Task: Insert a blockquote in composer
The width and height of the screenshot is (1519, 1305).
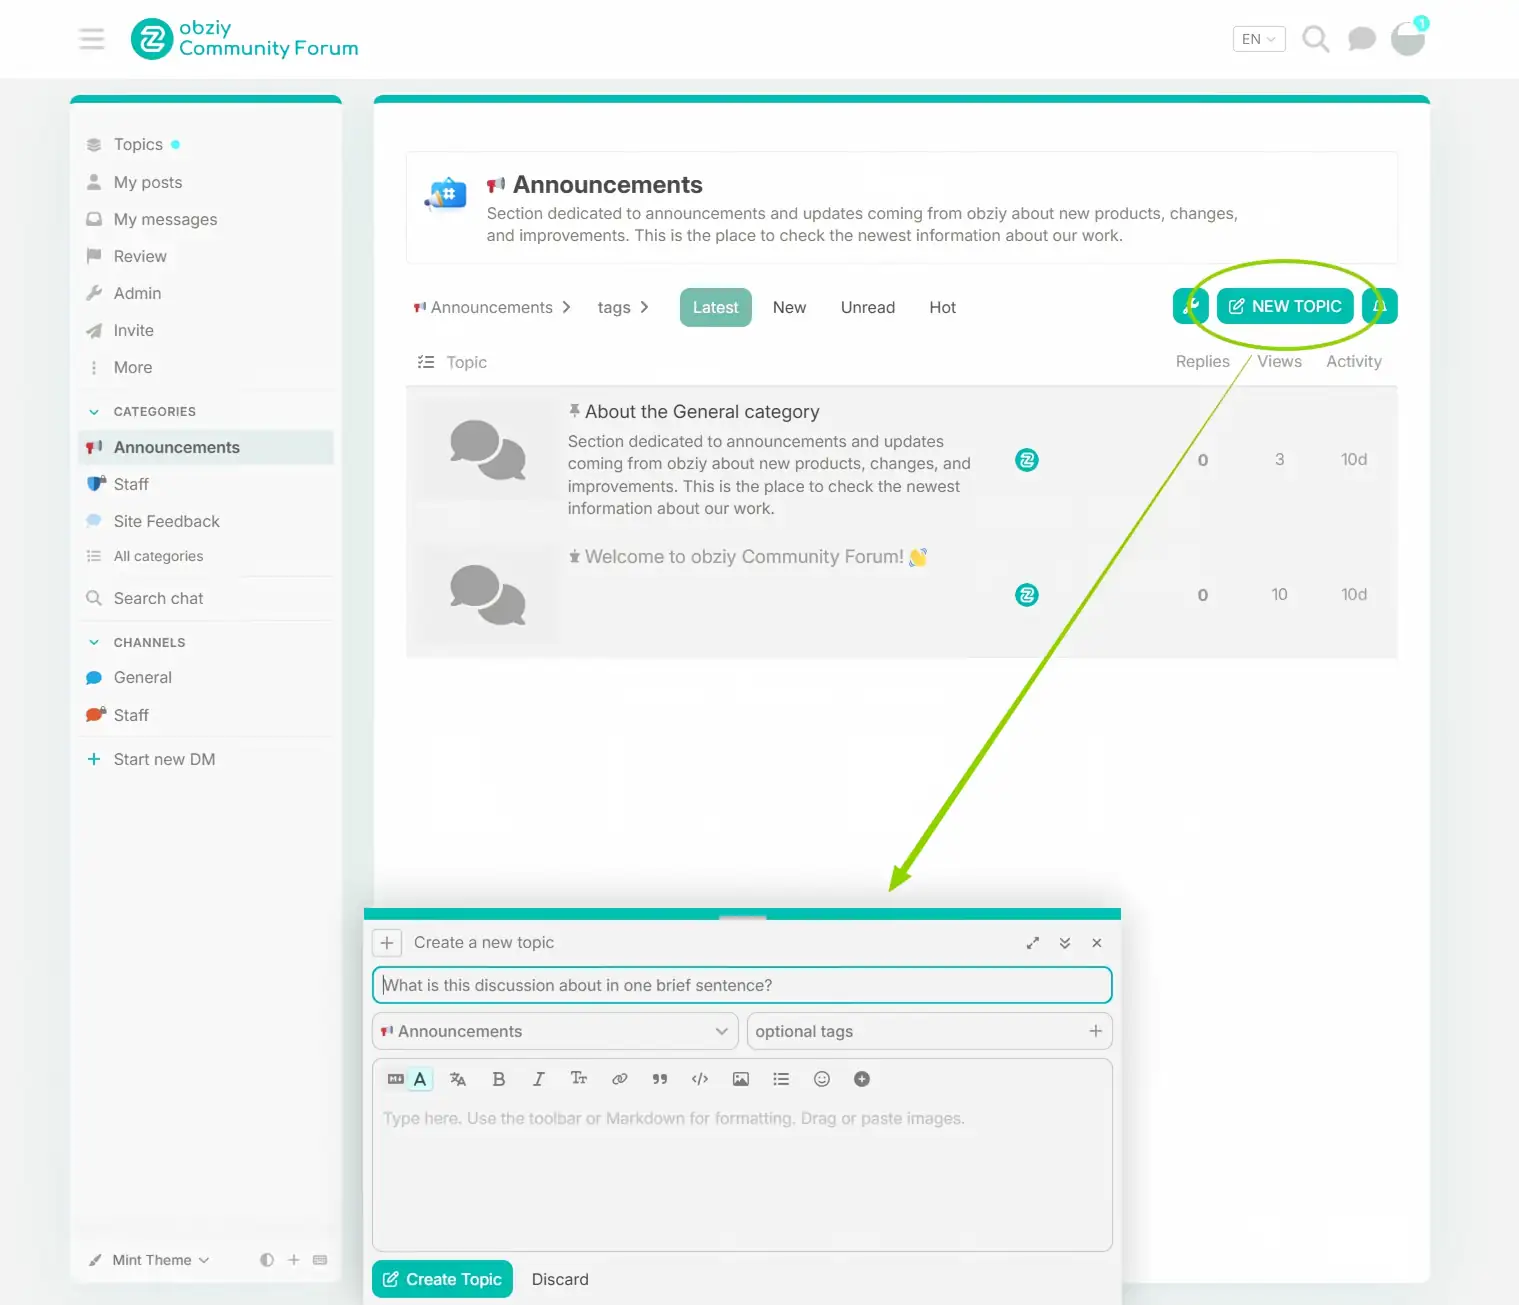Action: click(x=660, y=1079)
